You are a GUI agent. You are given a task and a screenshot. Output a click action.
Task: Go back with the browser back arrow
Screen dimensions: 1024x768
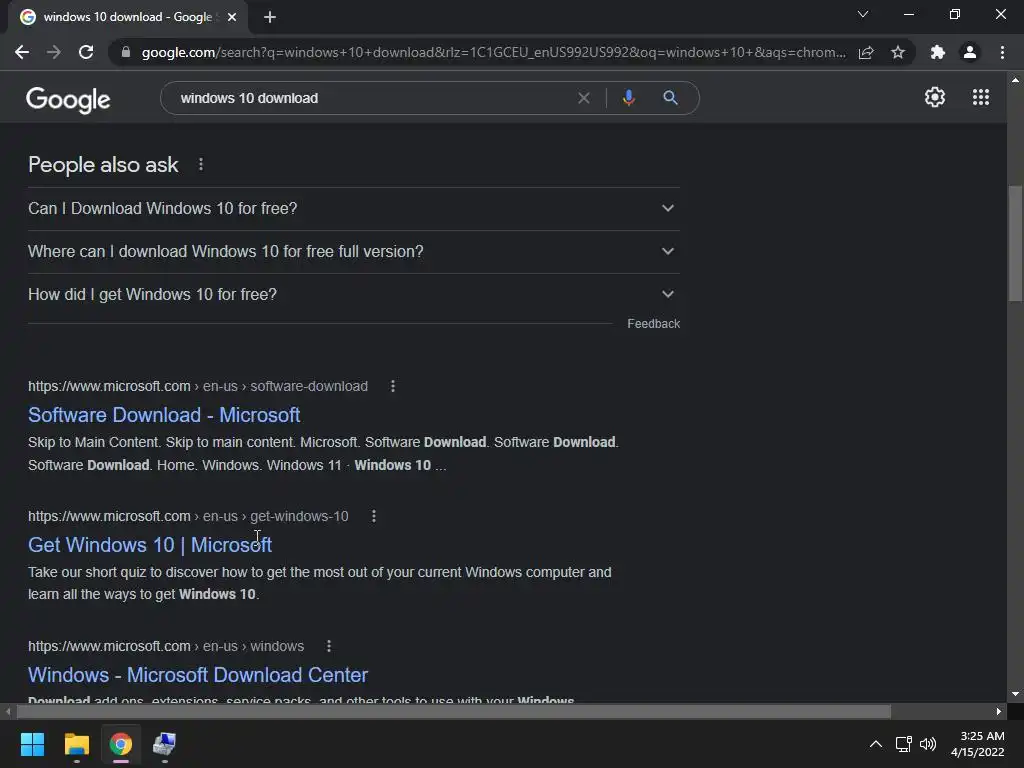[22, 52]
